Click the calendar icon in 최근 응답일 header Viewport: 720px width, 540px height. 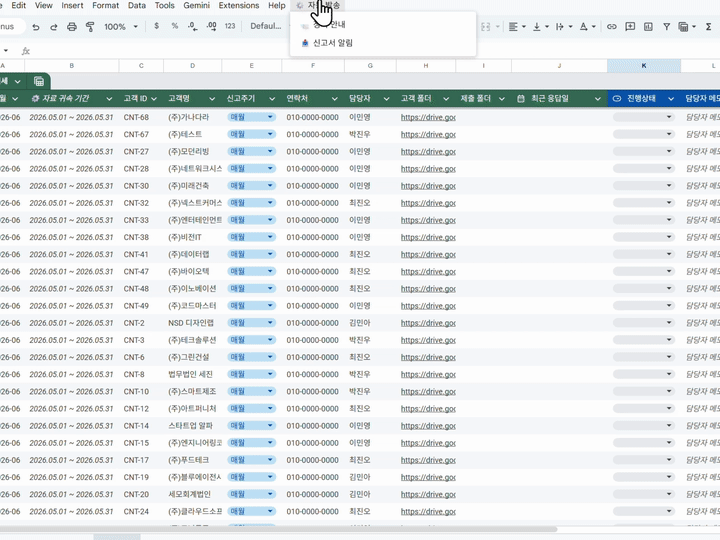(521, 99)
